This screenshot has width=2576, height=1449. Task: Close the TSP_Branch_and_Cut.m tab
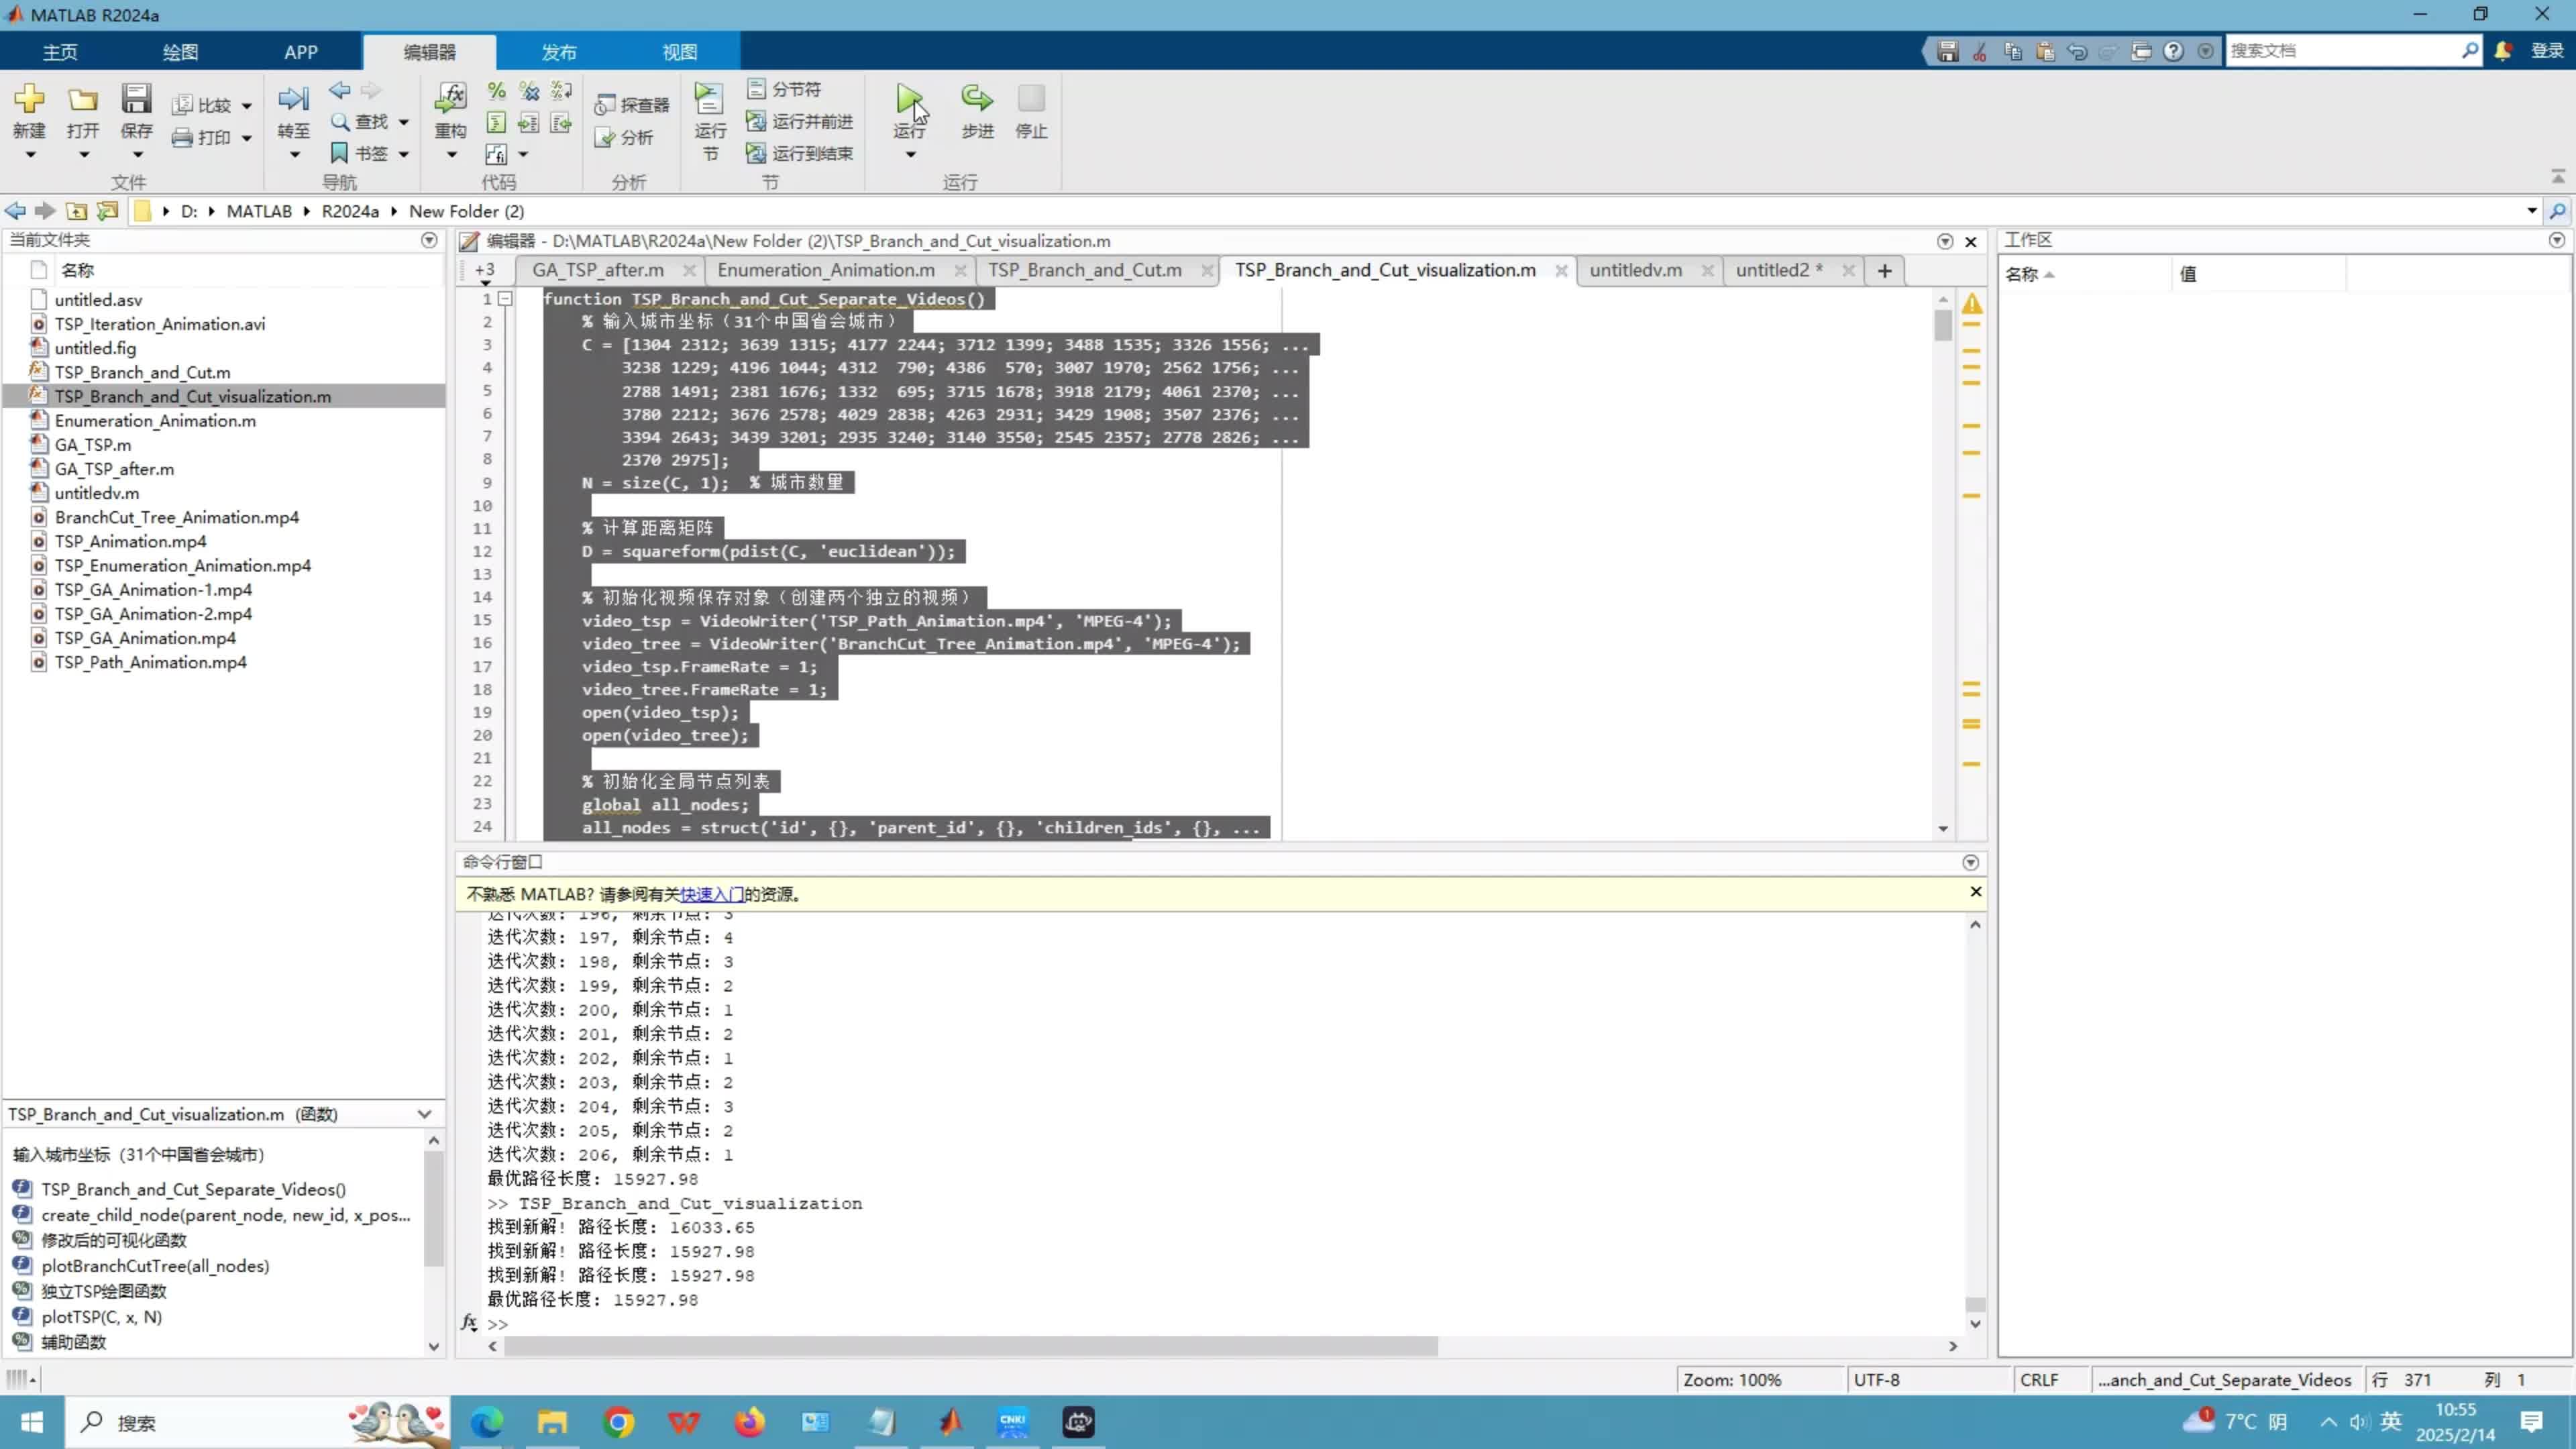coord(1207,270)
